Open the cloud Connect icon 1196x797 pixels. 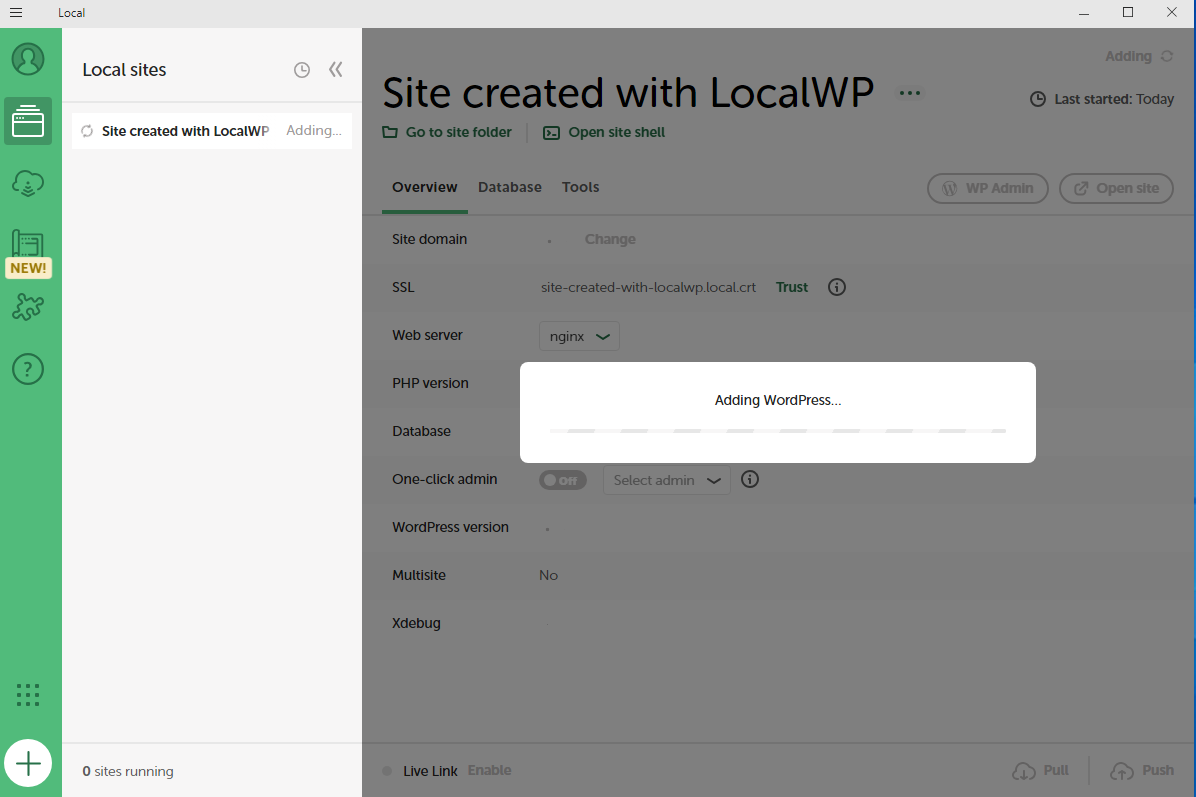pos(28,183)
